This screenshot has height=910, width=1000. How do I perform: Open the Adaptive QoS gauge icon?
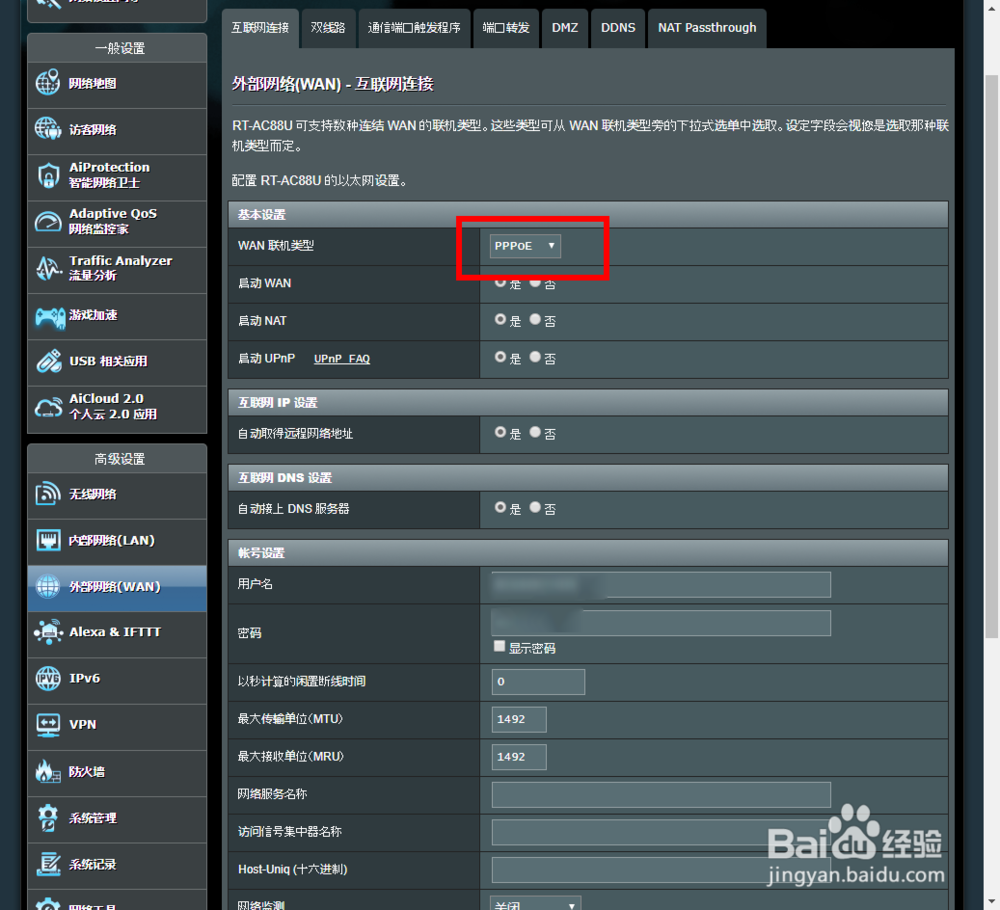coord(48,222)
